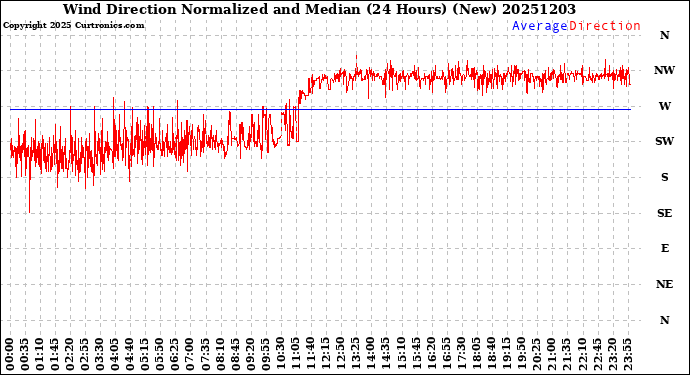Click the 23:20 time label
This screenshot has height=375, width=690.
click(612, 354)
